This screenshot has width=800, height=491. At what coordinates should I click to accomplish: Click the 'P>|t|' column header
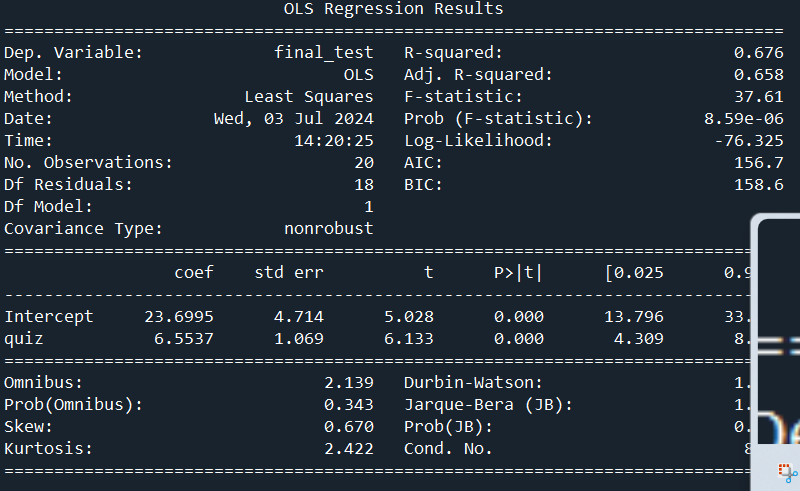518,273
